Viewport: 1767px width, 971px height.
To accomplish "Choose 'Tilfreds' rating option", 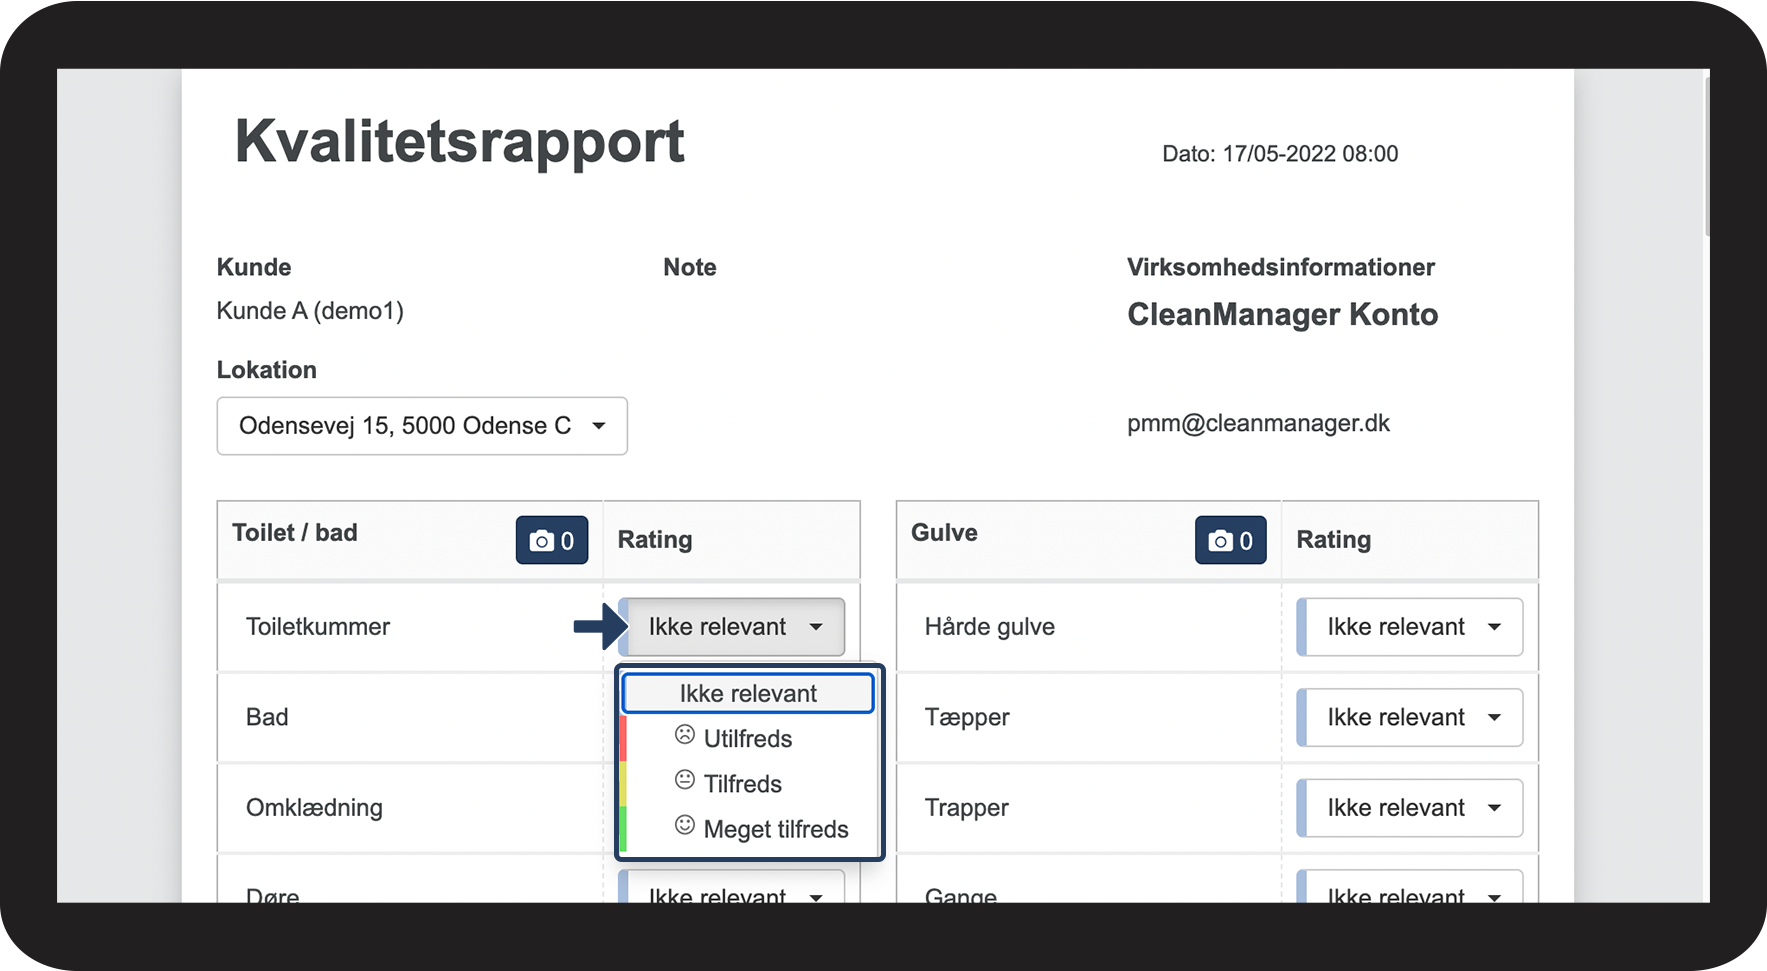I will pyautogui.click(x=748, y=783).
